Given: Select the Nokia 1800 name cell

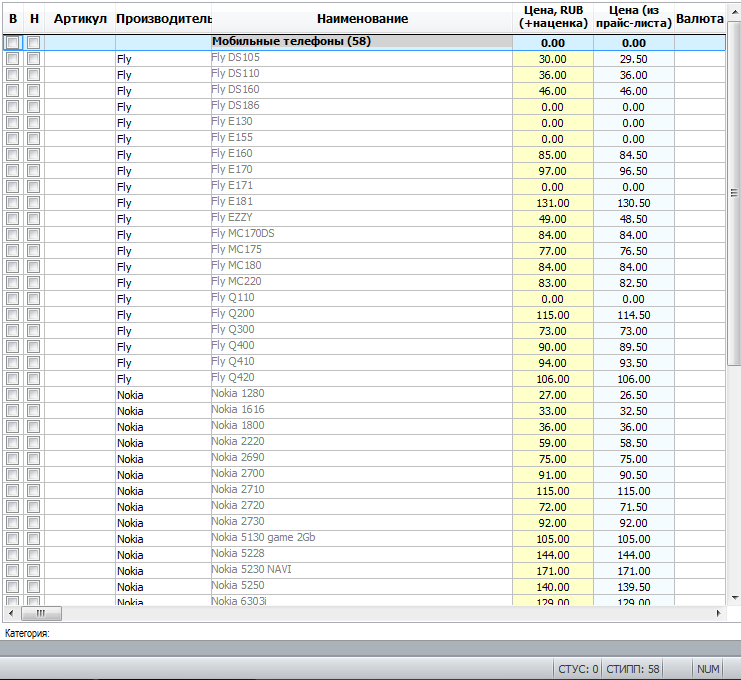Looking at the screenshot, I should click(362, 427).
